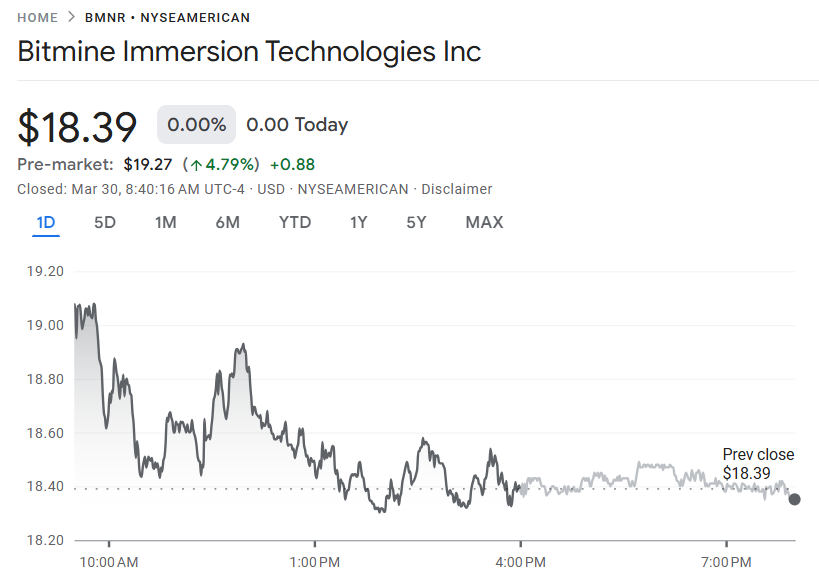This screenshot has height=582, width=819.
Task: Click the 10:00 AM time axis label
Action: point(109,562)
